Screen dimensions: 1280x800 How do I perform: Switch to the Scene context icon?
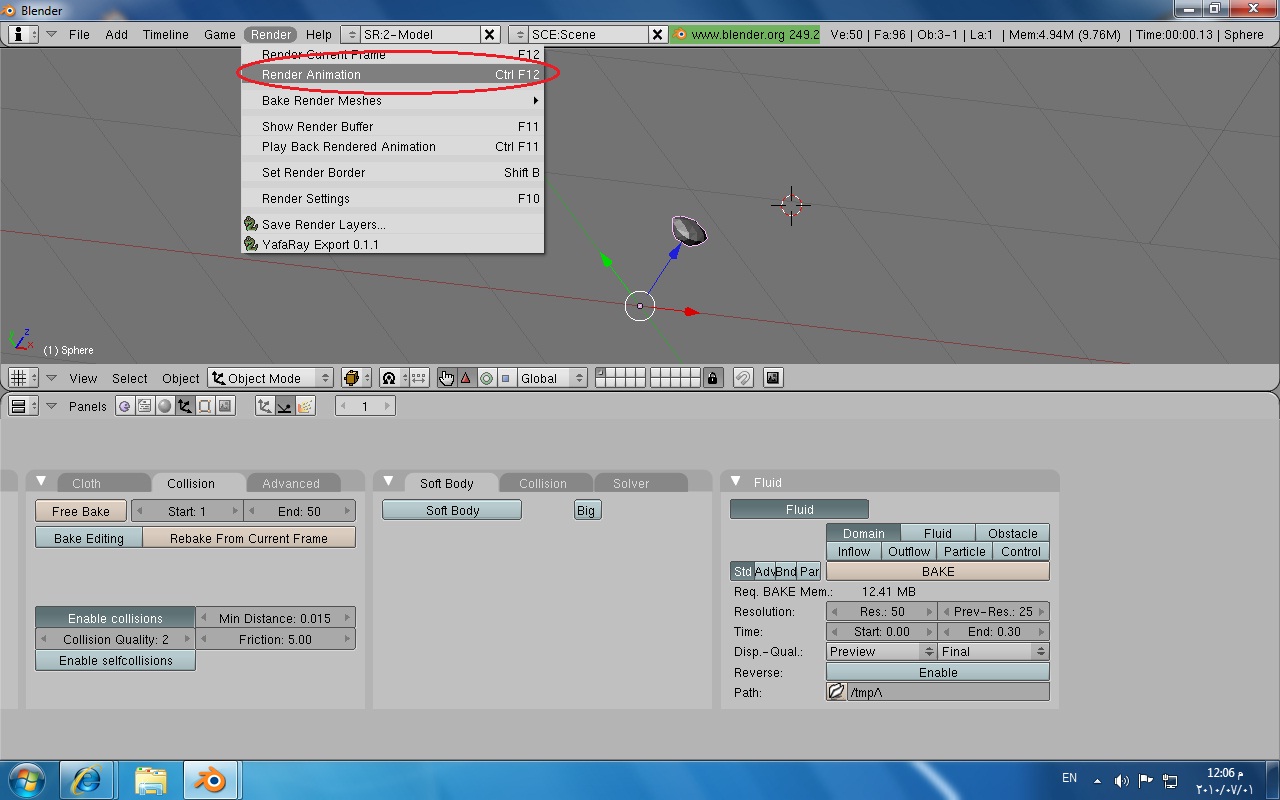point(225,406)
